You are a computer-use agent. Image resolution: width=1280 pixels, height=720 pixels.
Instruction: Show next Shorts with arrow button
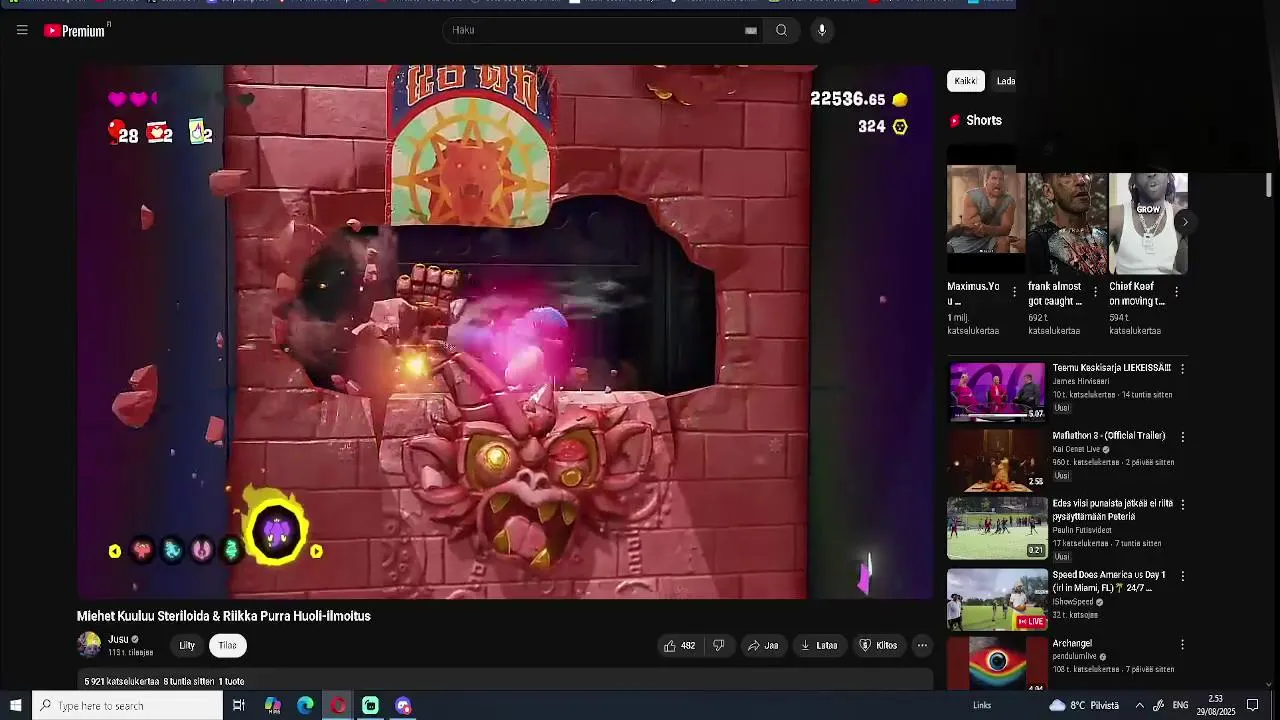coord(1184,222)
